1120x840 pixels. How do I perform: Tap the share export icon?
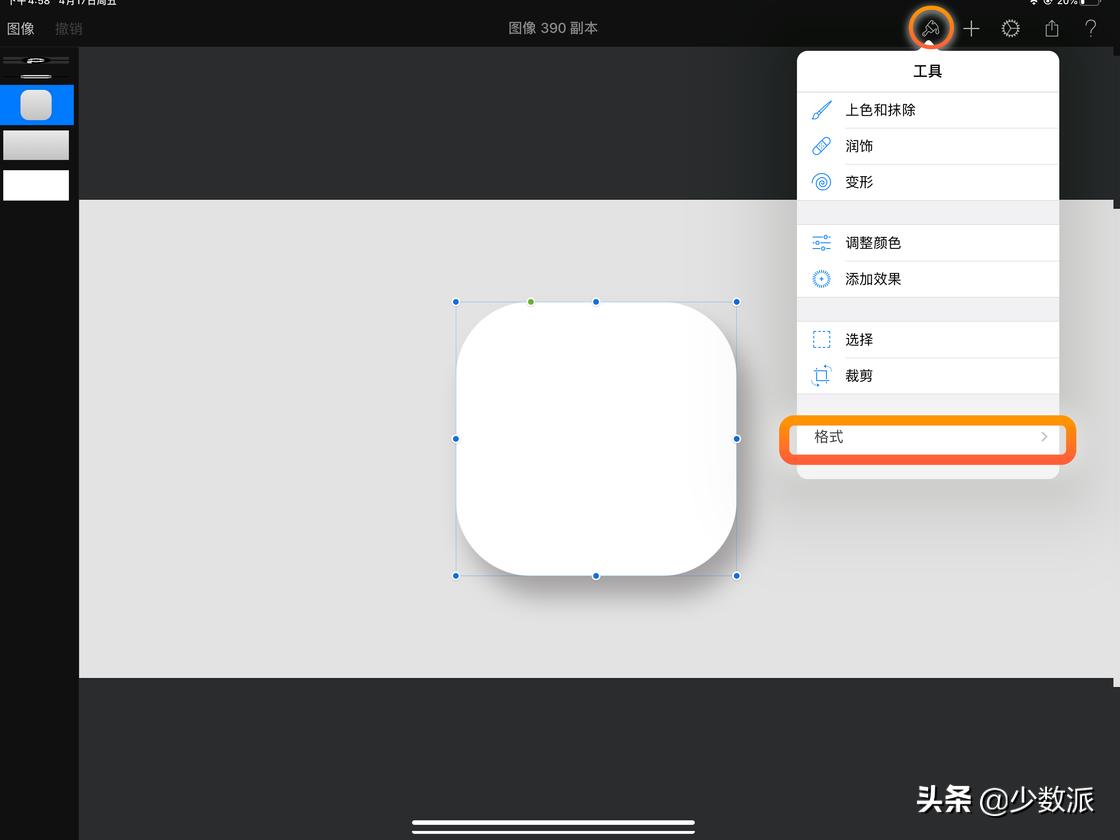point(1051,29)
